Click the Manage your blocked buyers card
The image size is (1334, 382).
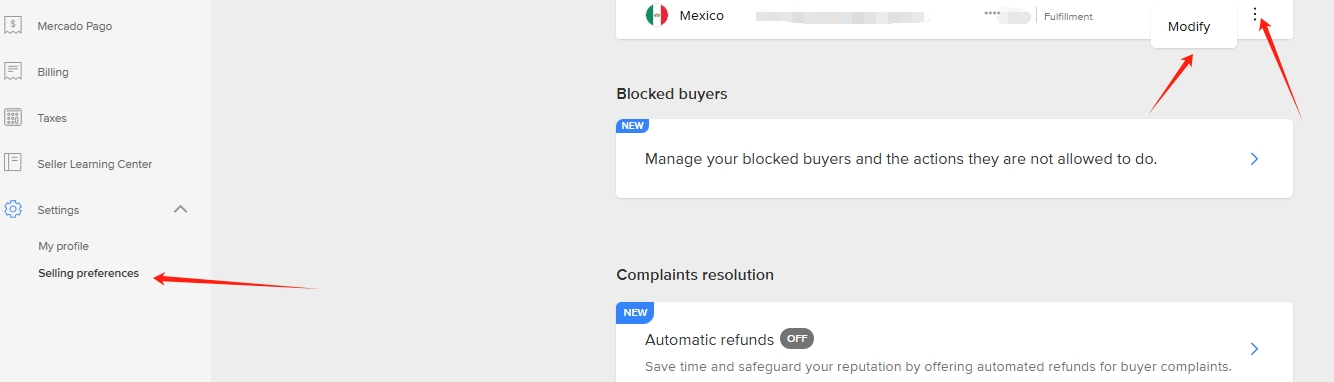[x=954, y=158]
